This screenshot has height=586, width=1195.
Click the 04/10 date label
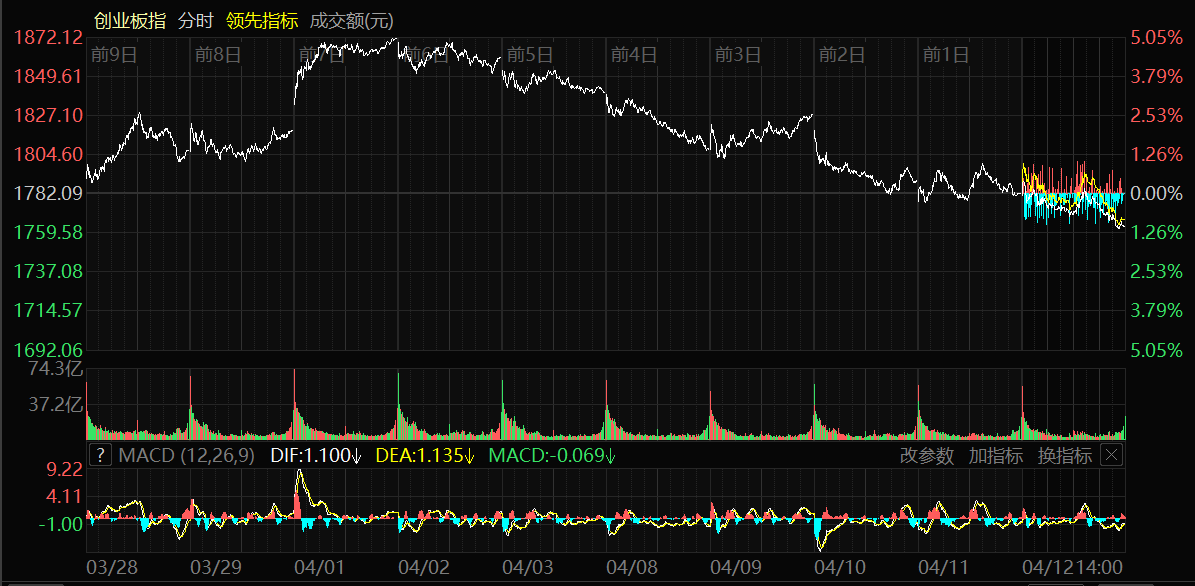coord(840,568)
